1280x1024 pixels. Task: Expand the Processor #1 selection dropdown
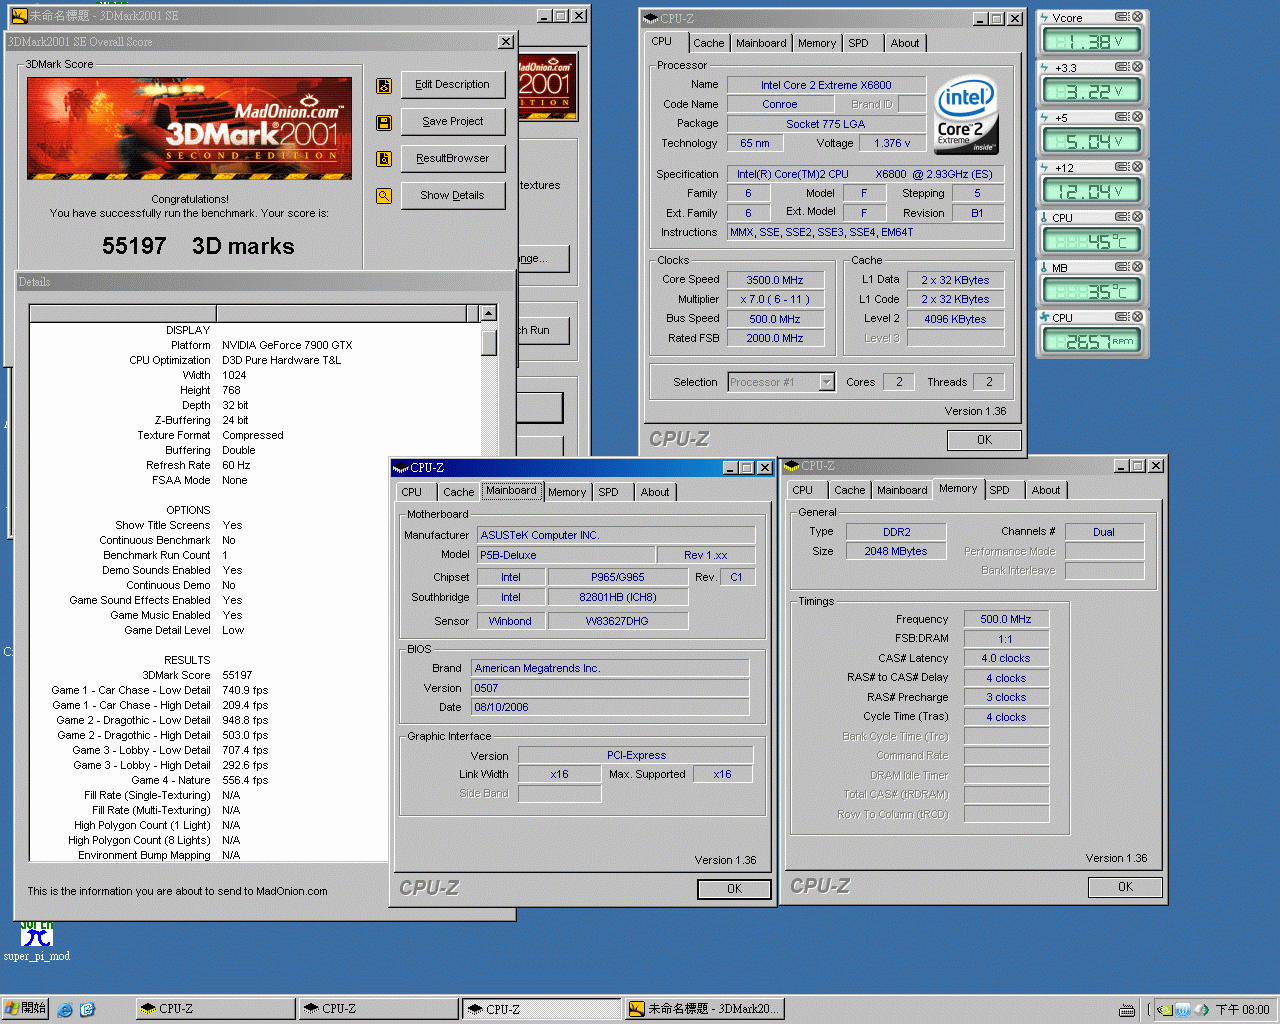[826, 382]
